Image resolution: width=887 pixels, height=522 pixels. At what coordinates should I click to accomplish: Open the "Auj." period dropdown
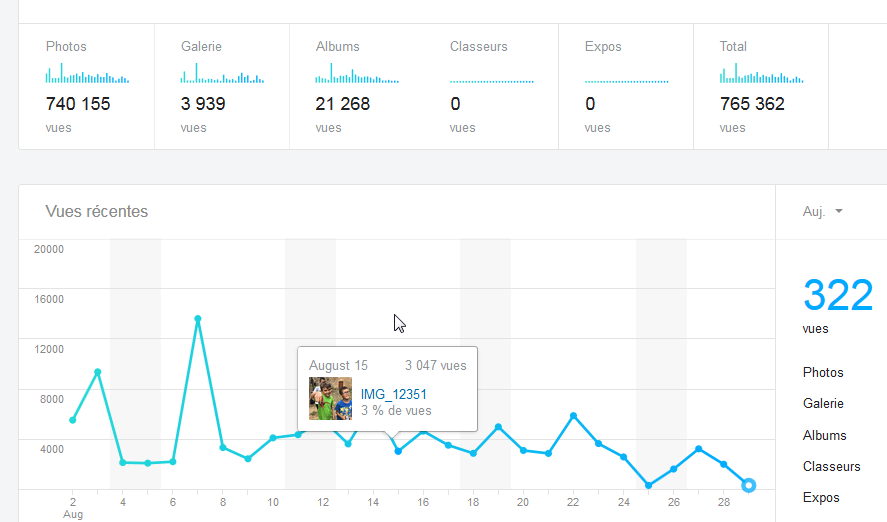coord(823,212)
